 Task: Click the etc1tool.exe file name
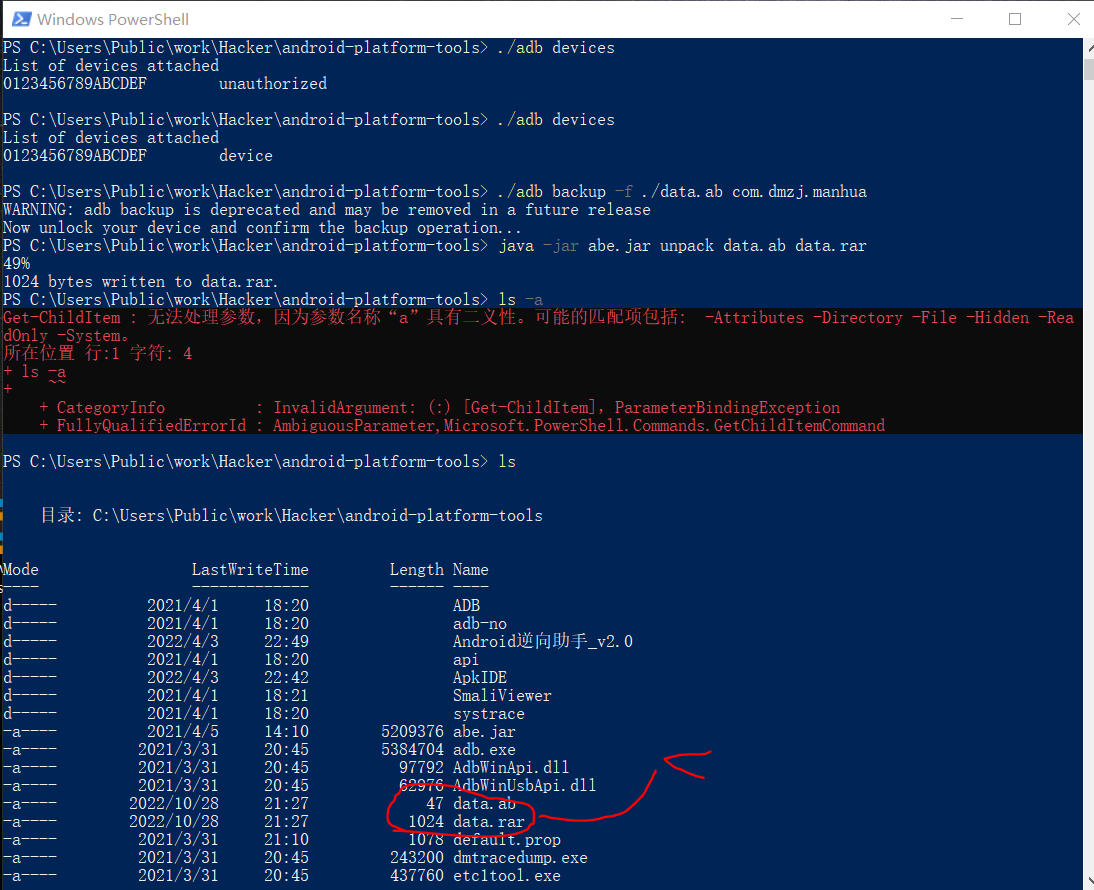[506, 876]
